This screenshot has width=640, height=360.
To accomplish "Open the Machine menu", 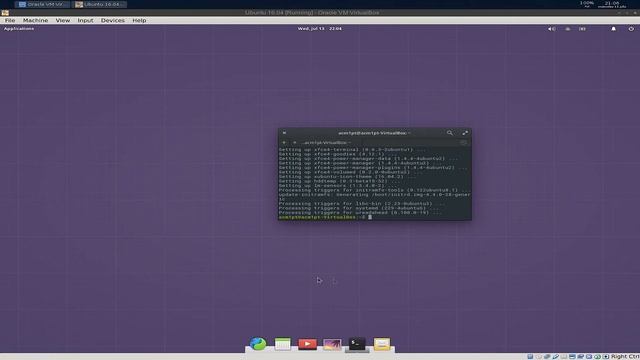I will click(35, 20).
